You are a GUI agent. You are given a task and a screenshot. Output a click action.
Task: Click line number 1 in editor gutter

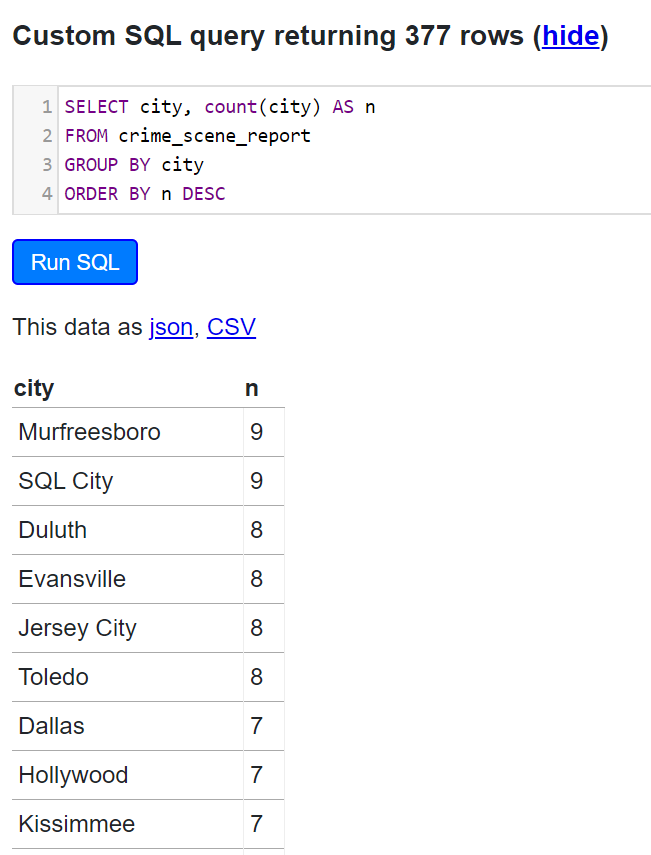[47, 107]
